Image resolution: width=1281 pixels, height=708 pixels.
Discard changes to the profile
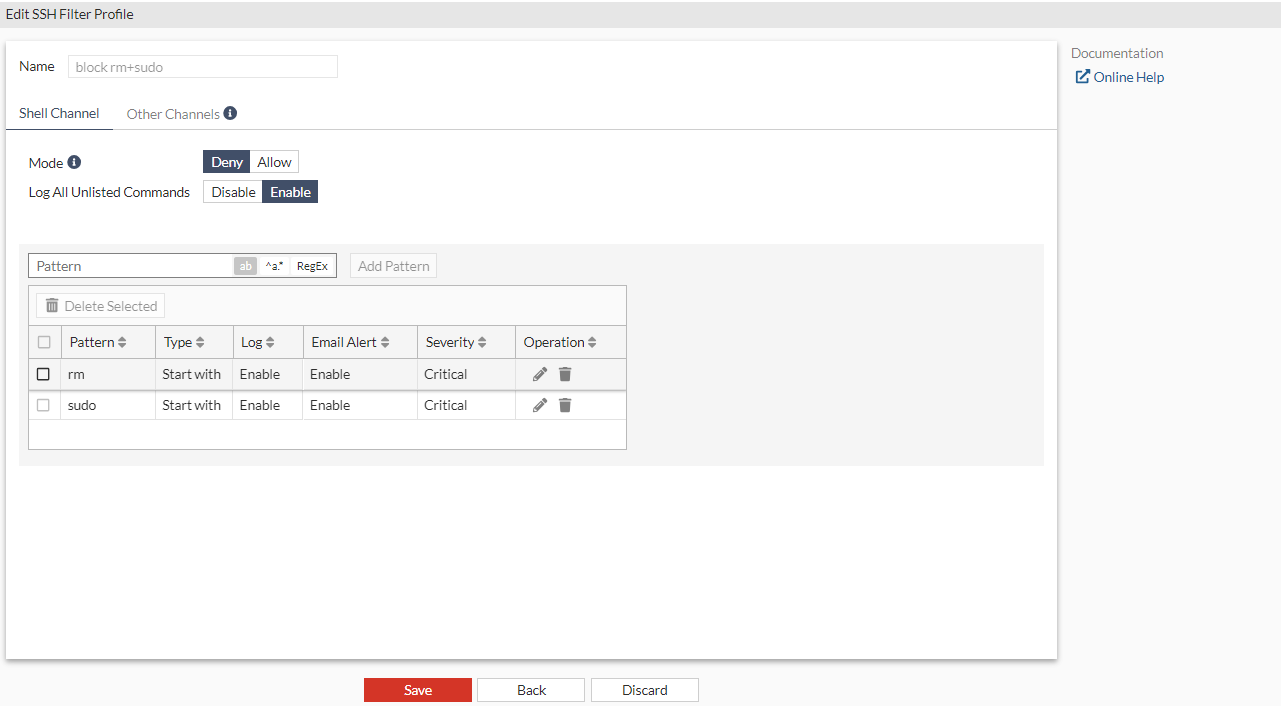click(x=644, y=690)
